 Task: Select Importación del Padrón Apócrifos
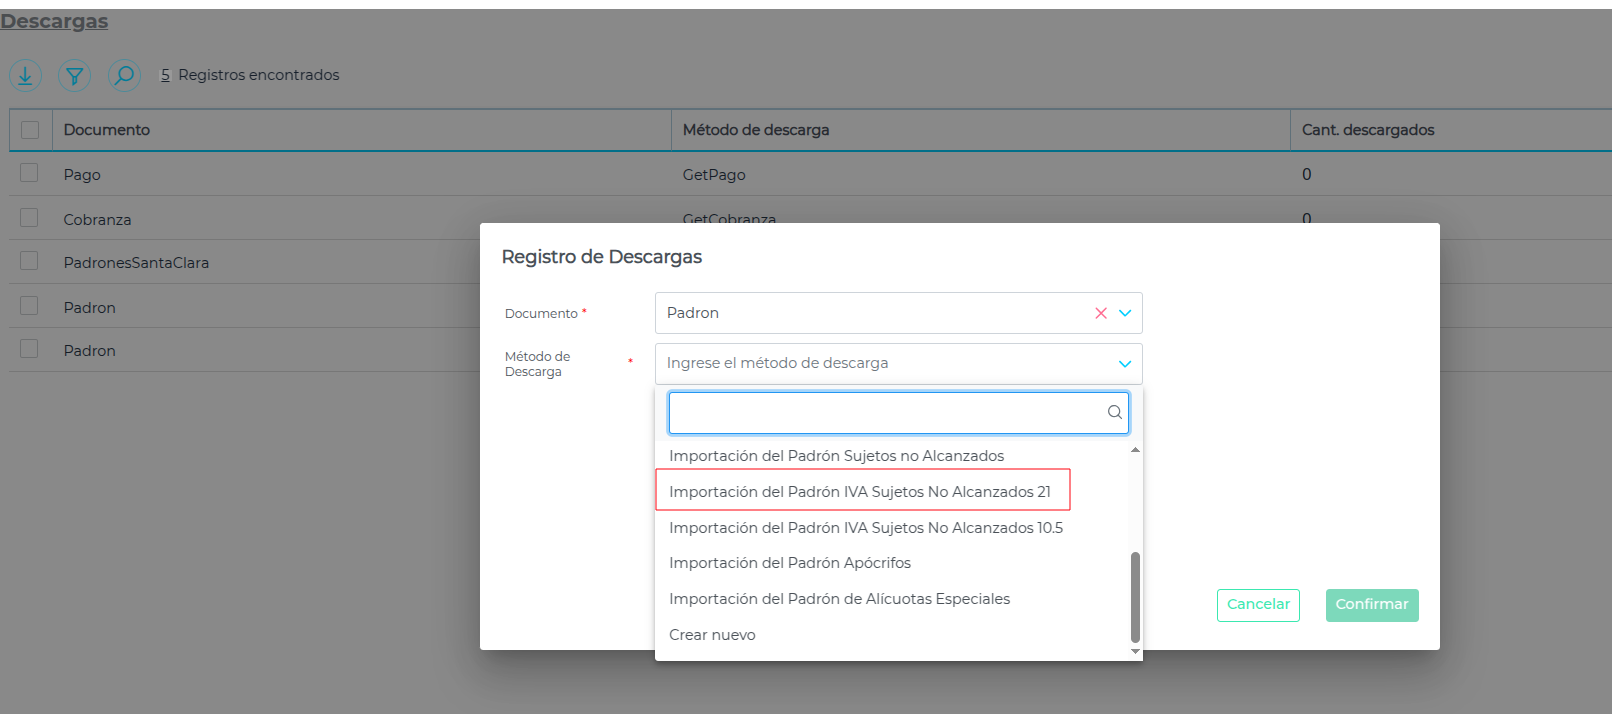coord(790,563)
